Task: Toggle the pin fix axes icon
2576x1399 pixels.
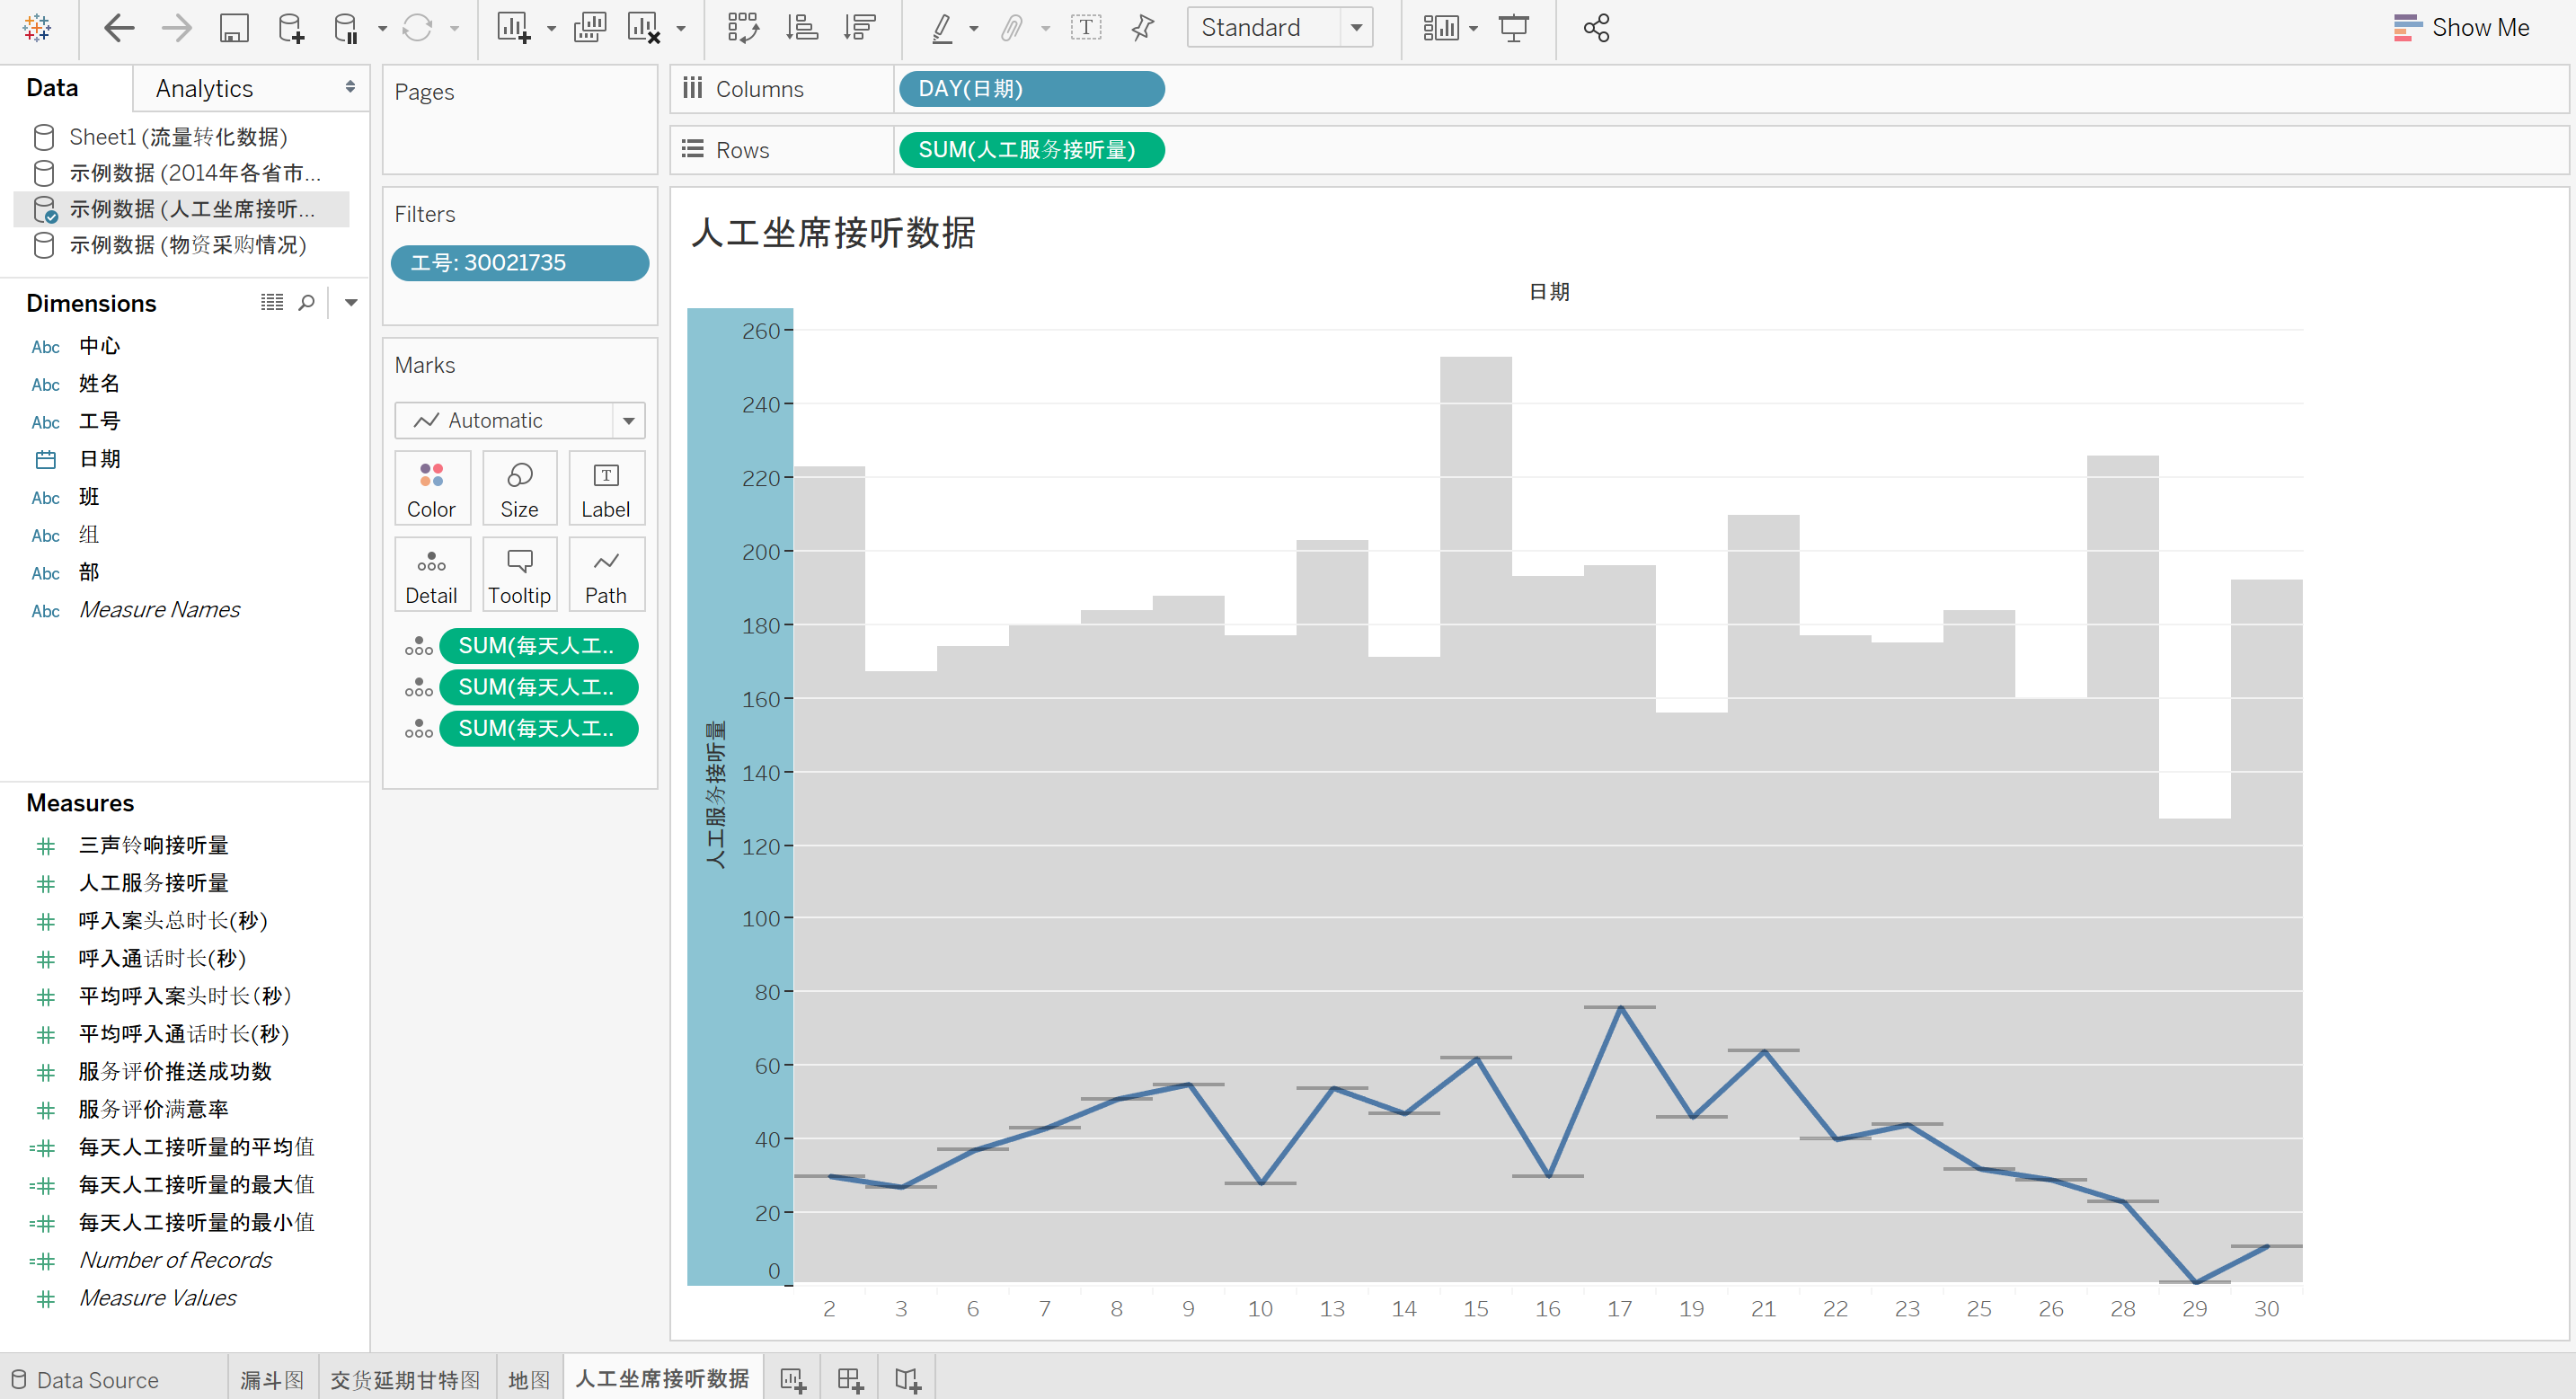Action: (x=1142, y=28)
